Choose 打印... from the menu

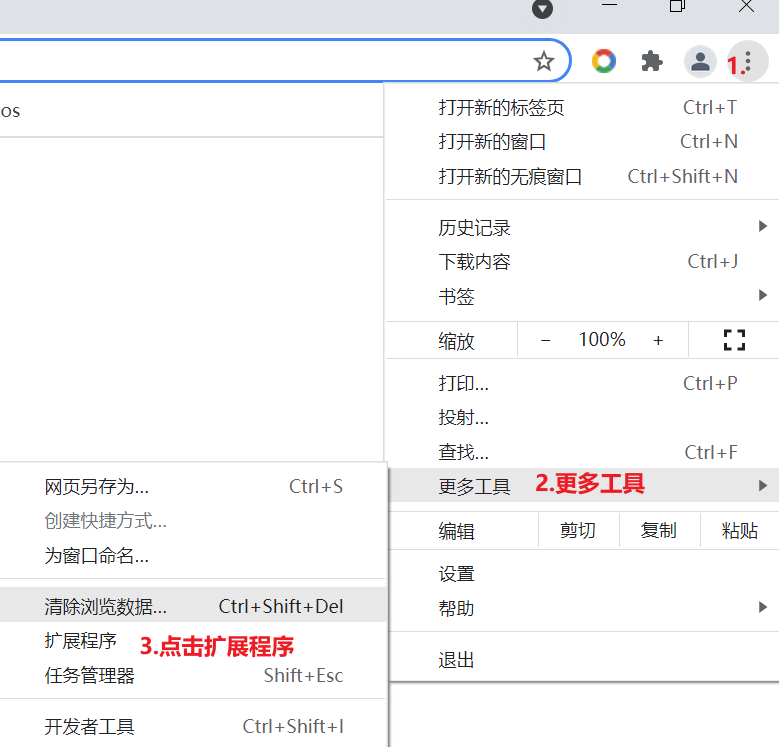[582, 383]
